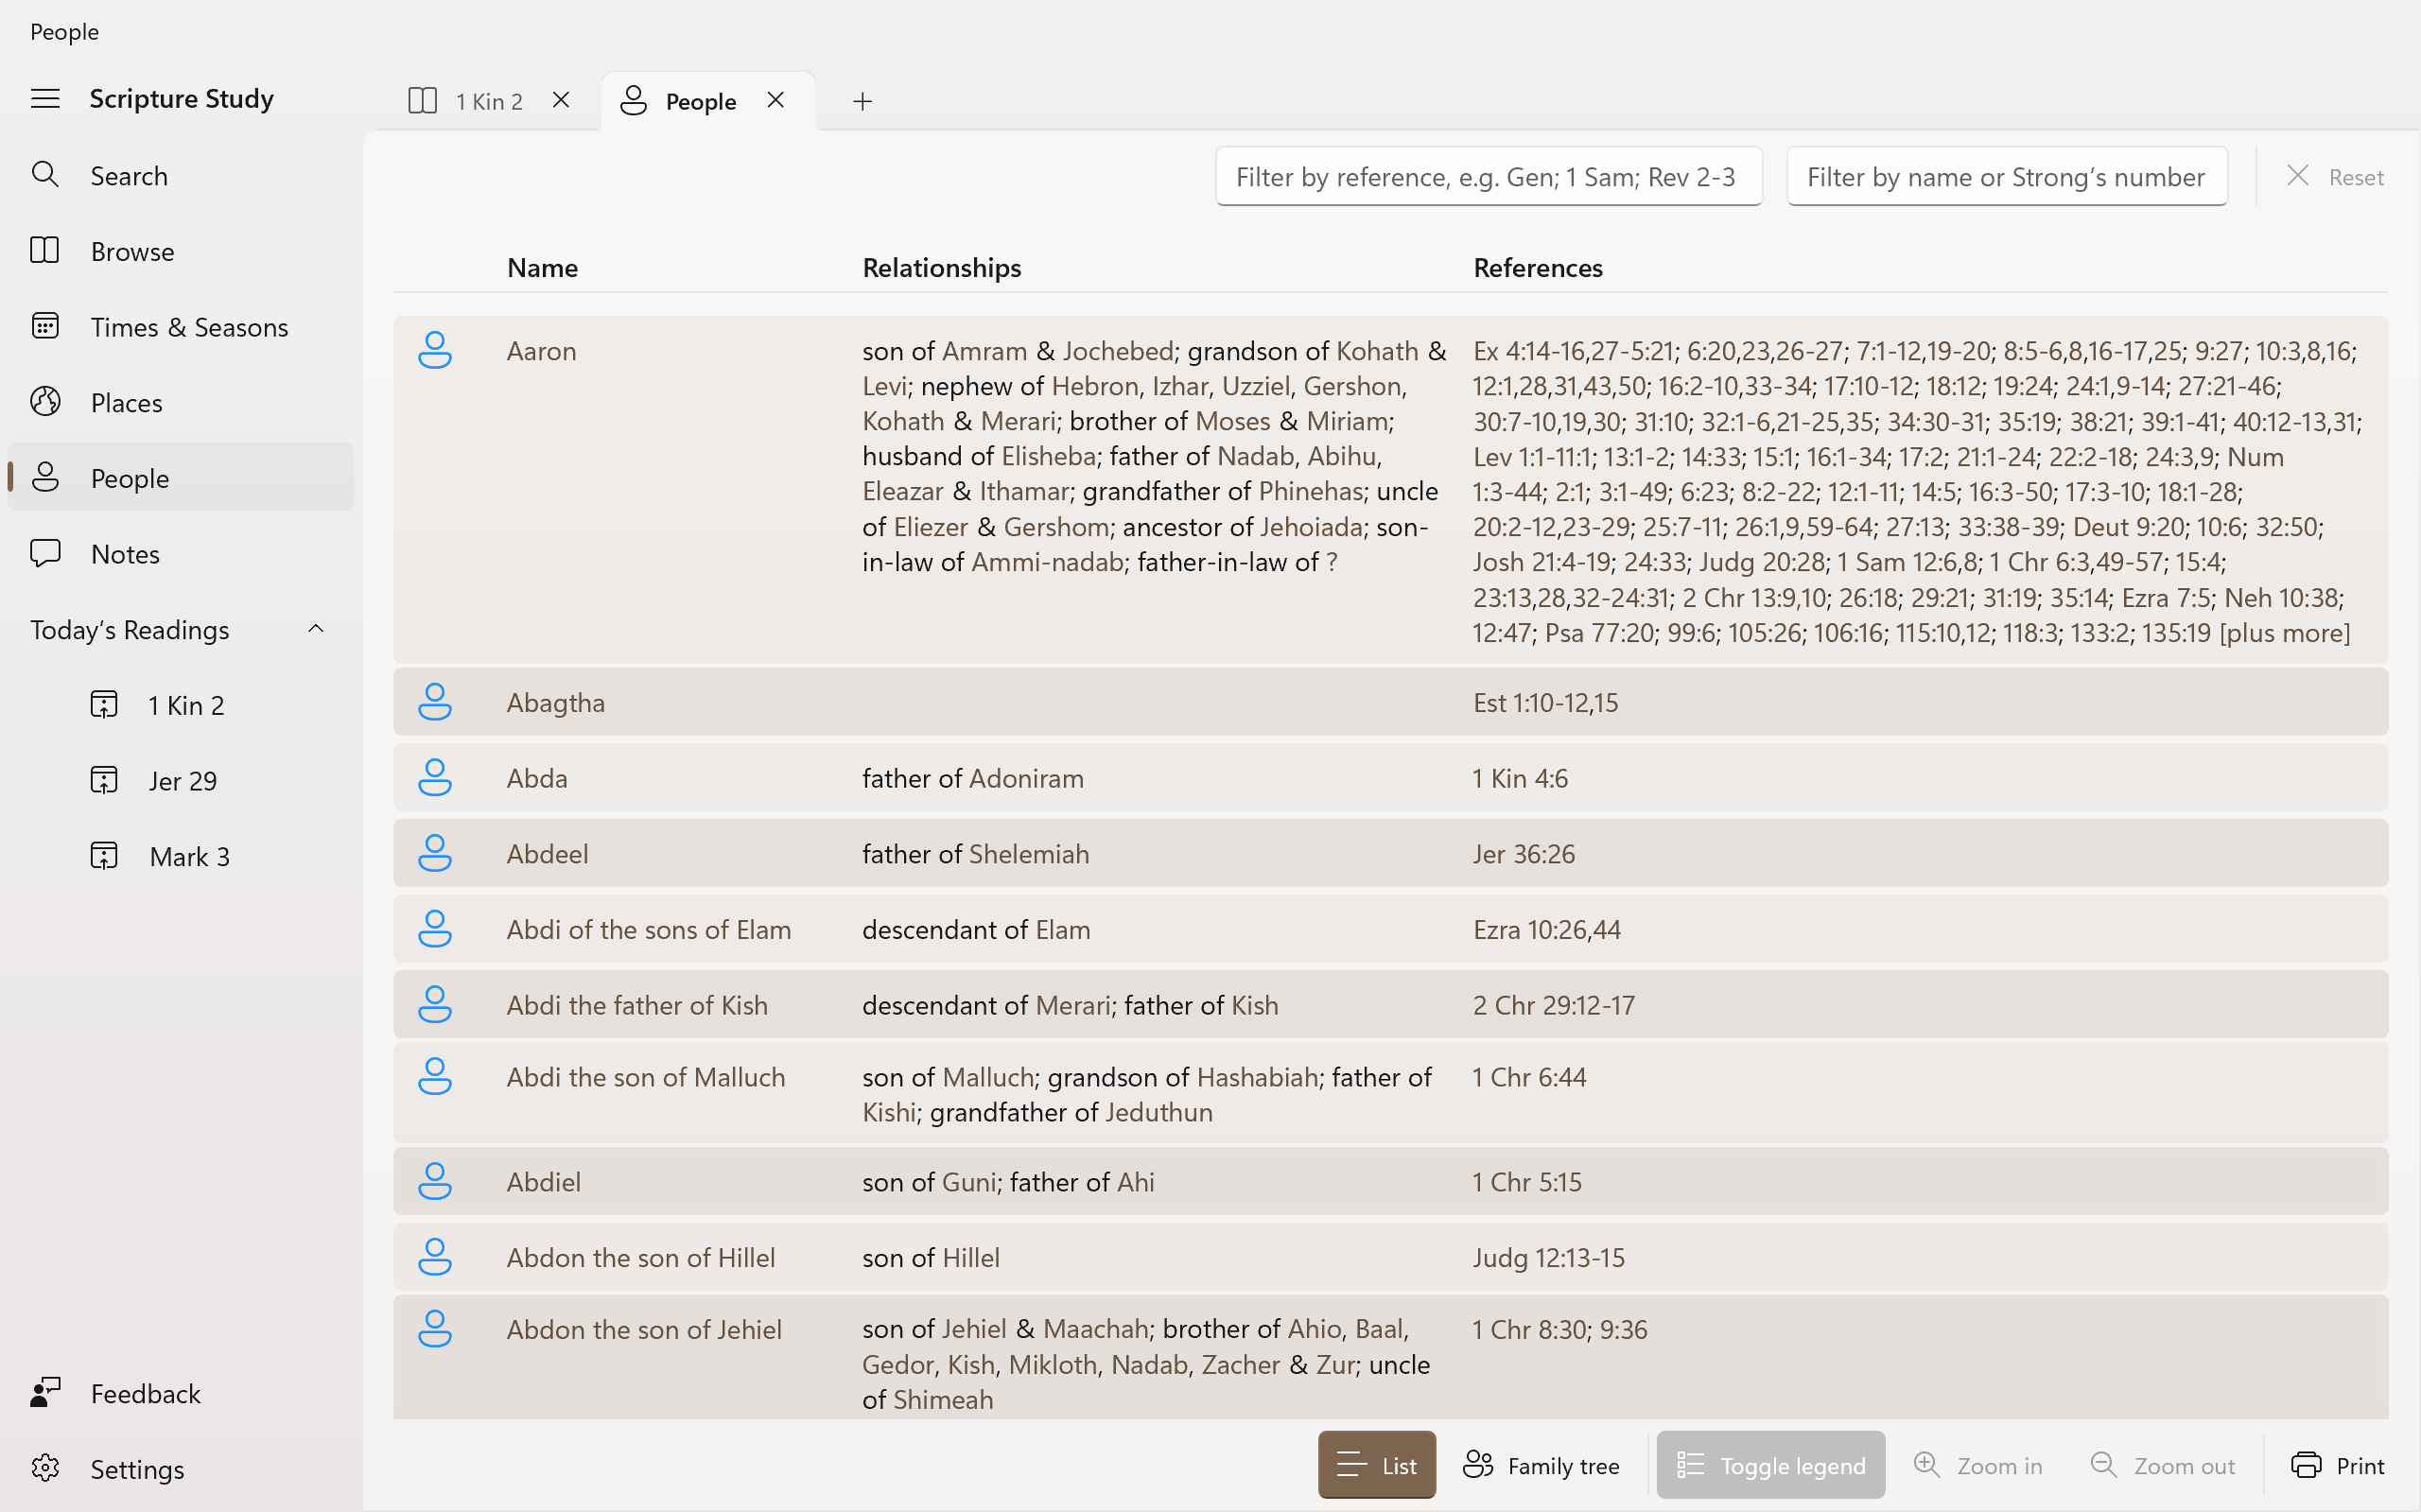Open the Adoniram link in Abda's row
This screenshot has width=2421, height=1512.
[1026, 778]
